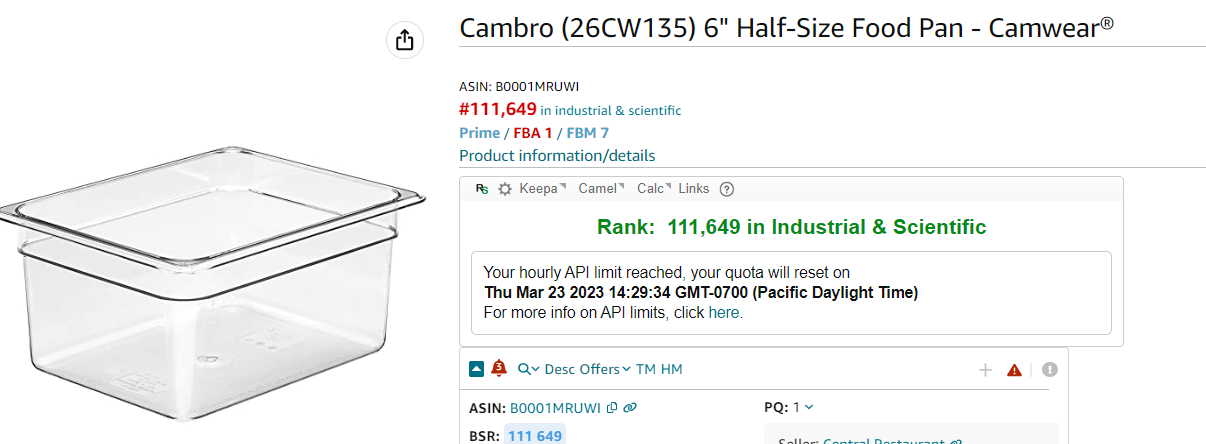Expand the search magnifier dropdown

pyautogui.click(x=529, y=369)
